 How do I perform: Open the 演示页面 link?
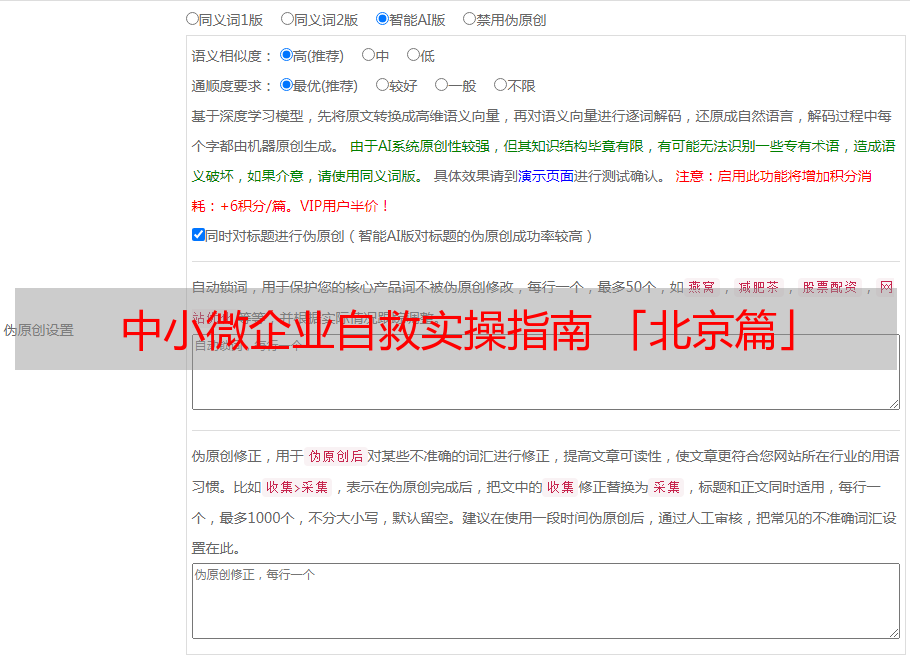click(546, 176)
